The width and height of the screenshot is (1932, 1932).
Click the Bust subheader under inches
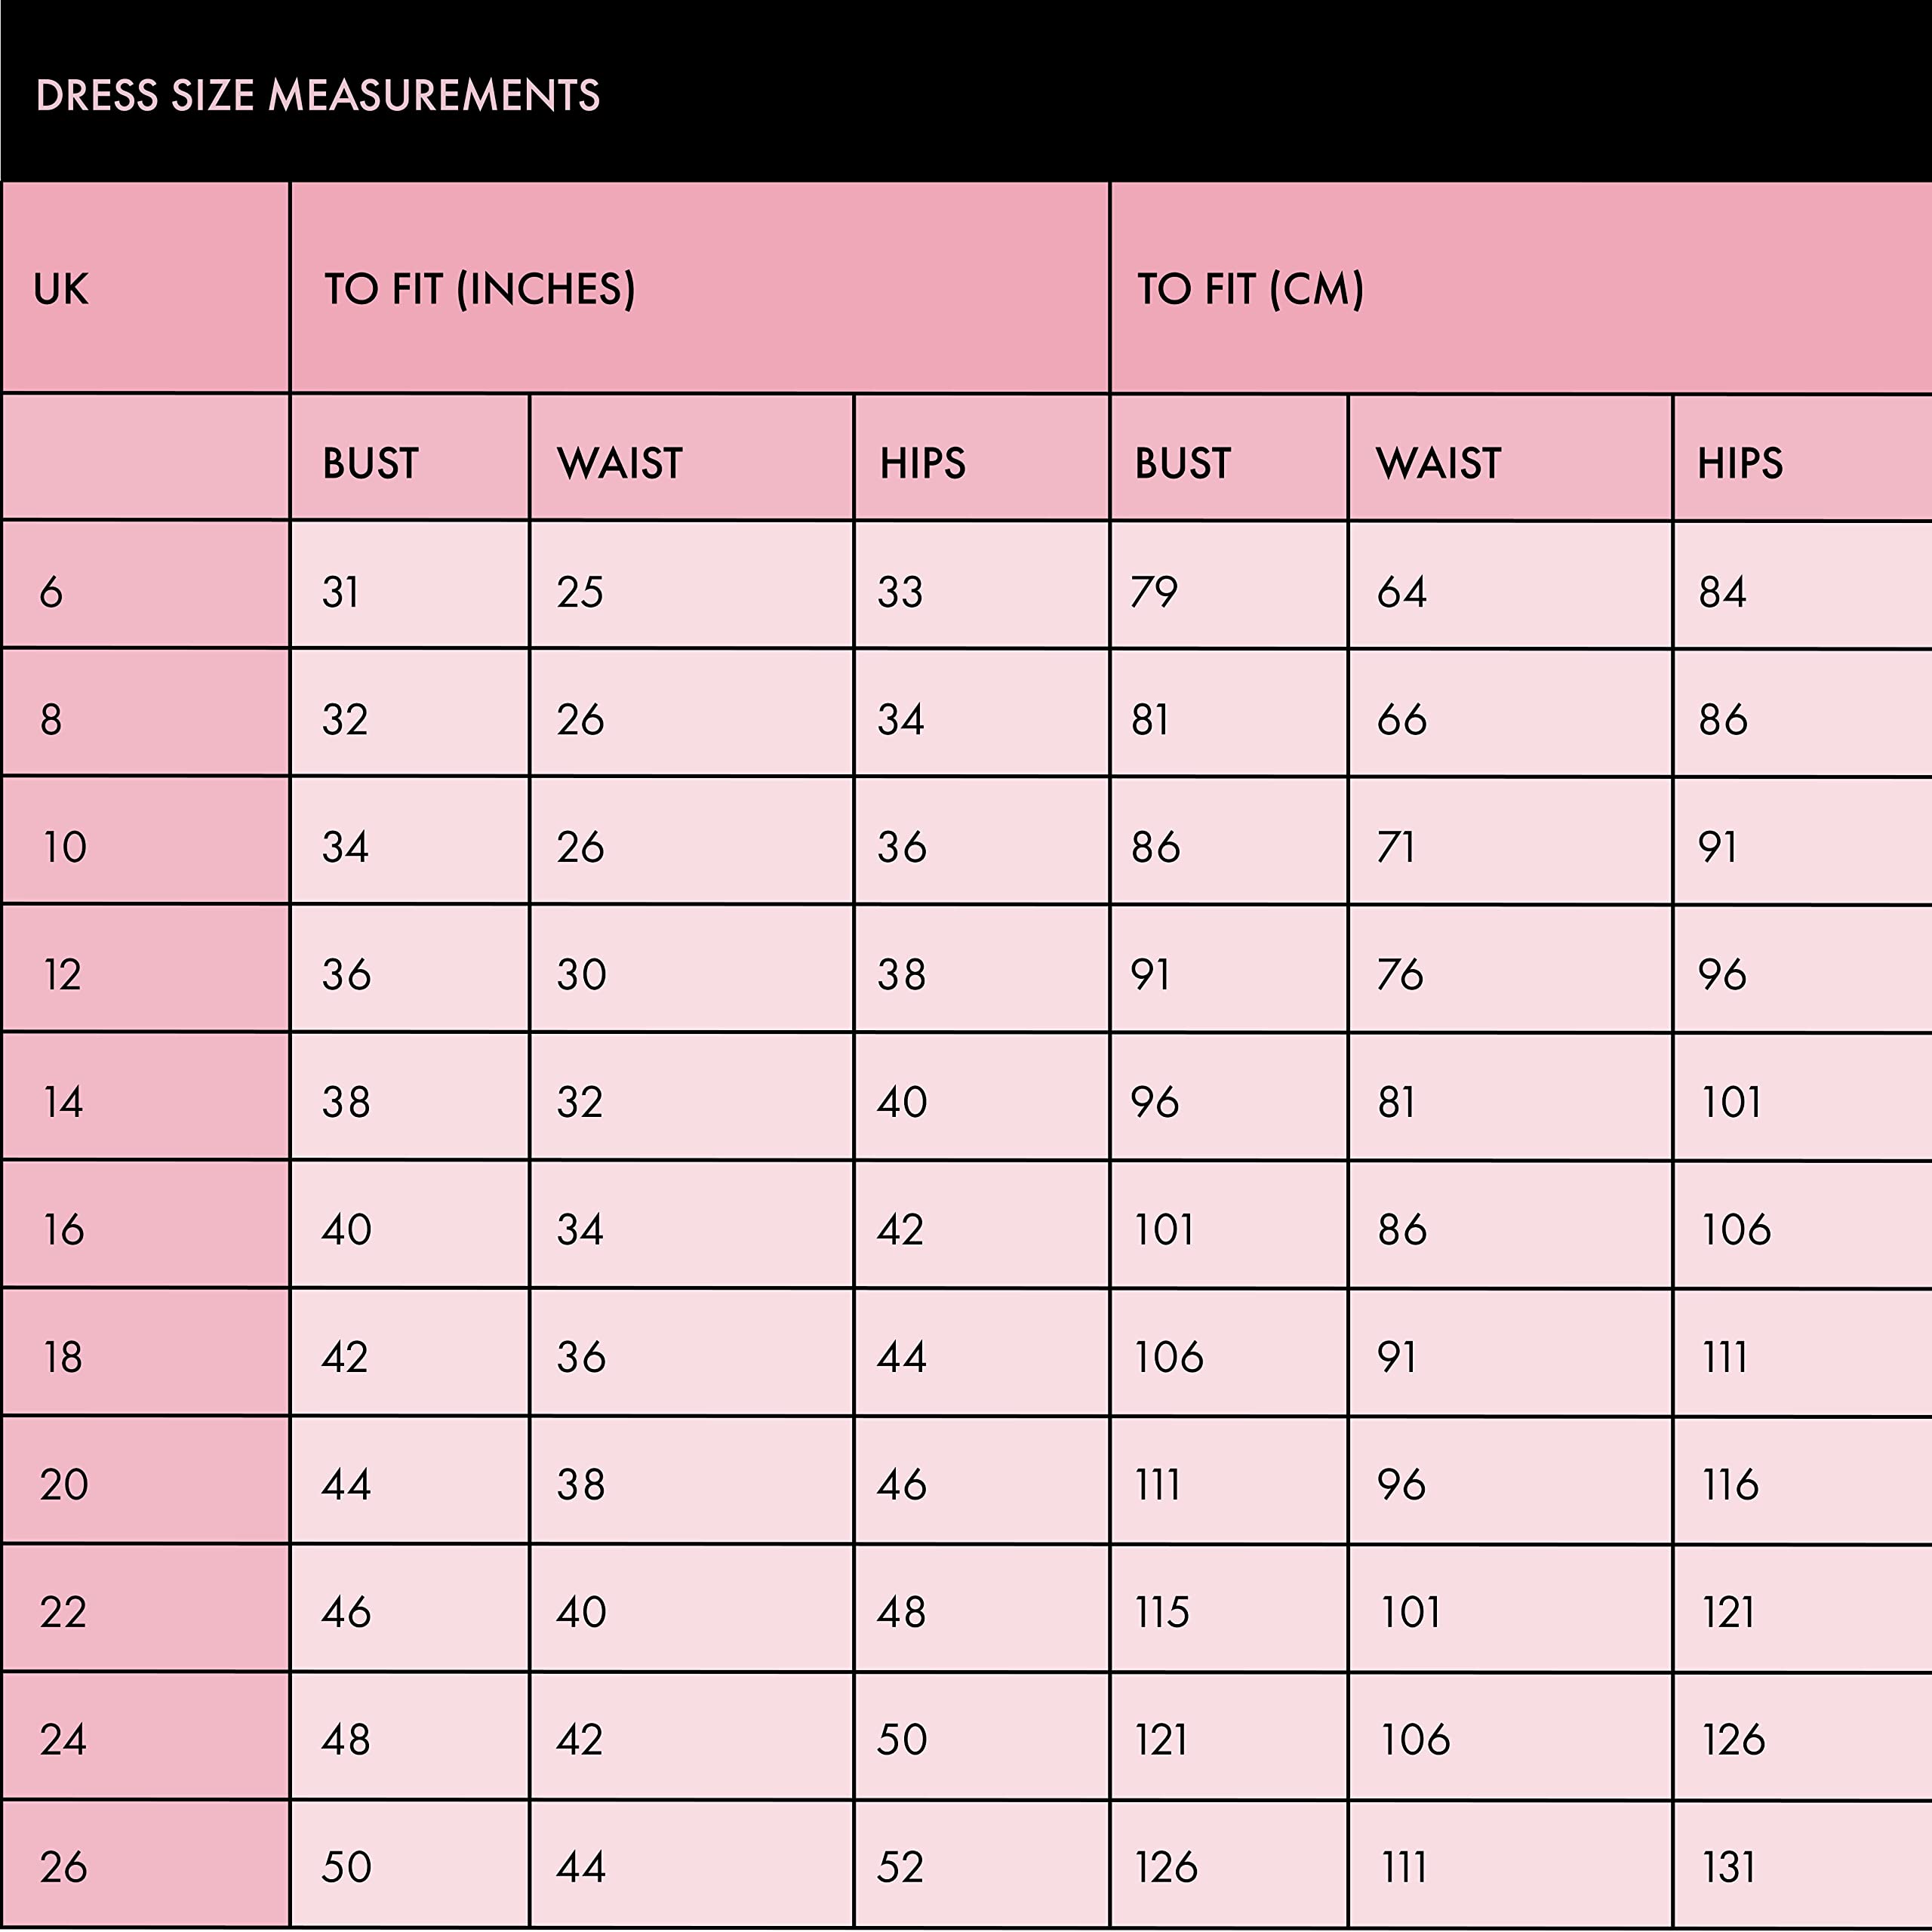[x=370, y=463]
